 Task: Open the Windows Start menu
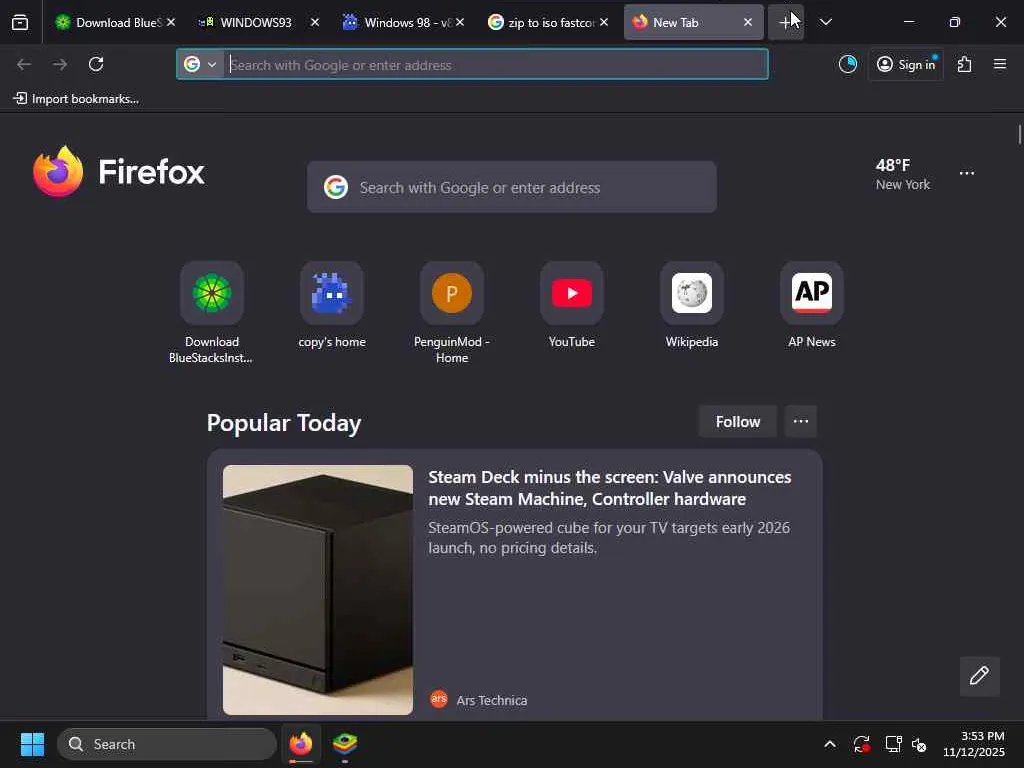point(32,744)
